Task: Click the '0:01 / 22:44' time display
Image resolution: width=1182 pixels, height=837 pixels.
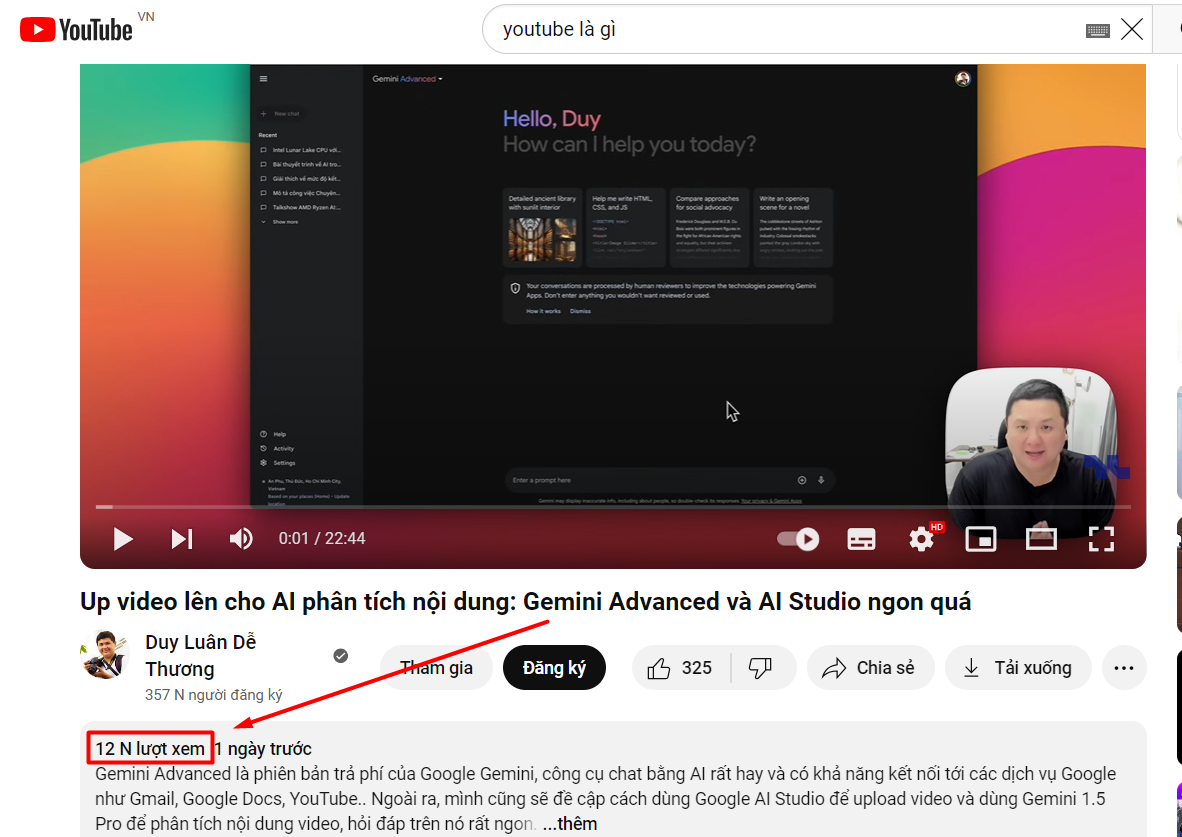Action: pyautogui.click(x=322, y=538)
